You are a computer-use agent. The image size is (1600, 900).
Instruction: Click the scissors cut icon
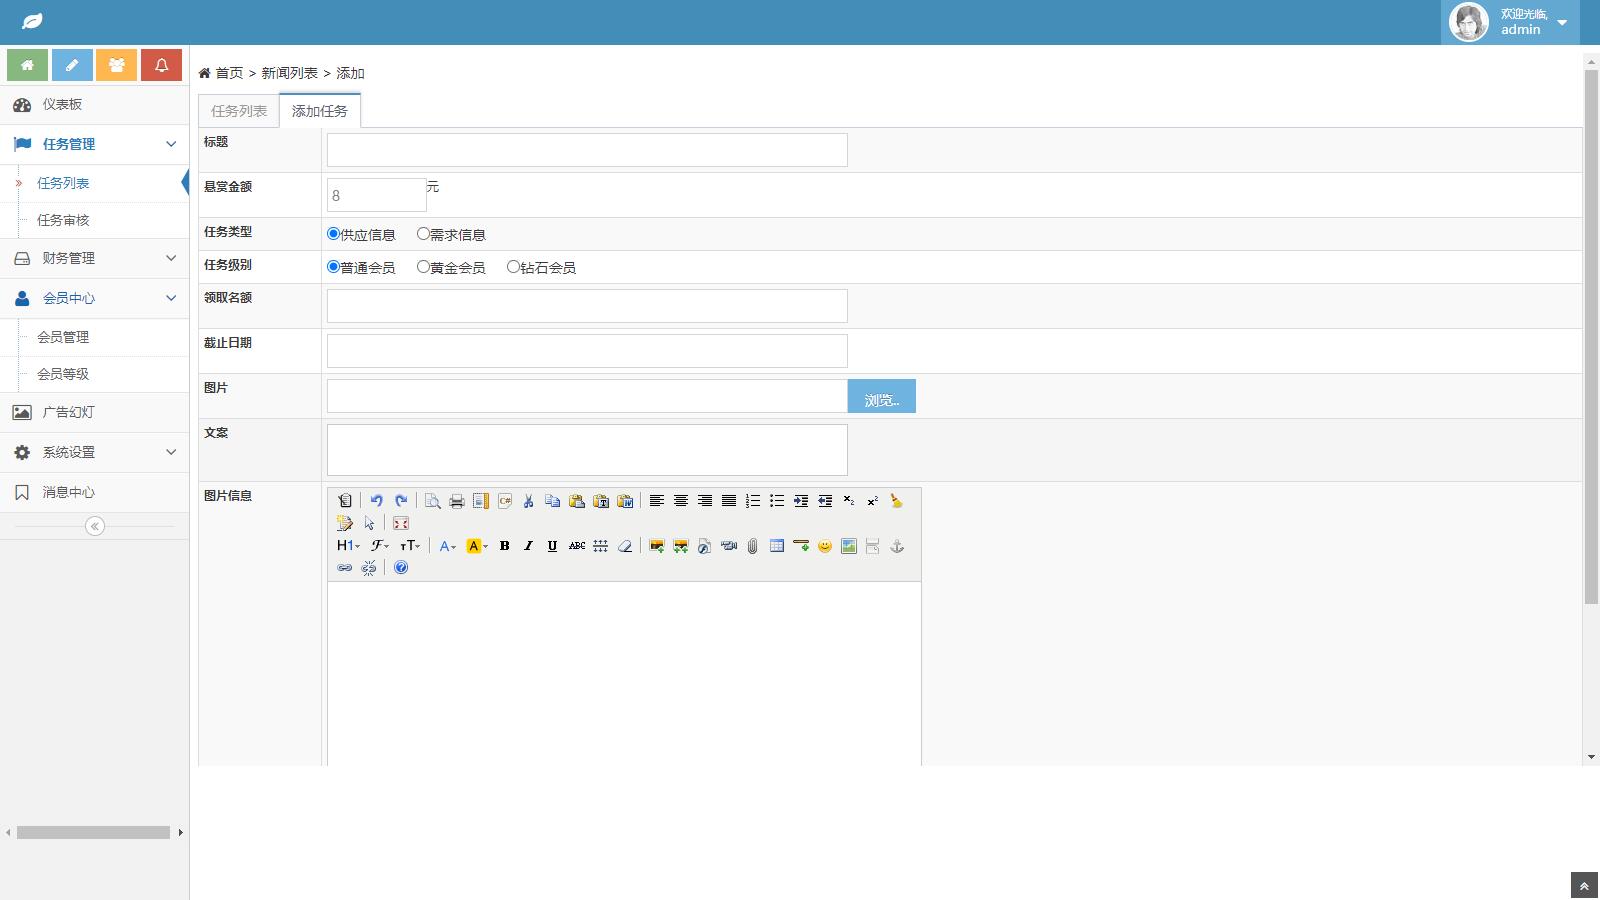528,501
